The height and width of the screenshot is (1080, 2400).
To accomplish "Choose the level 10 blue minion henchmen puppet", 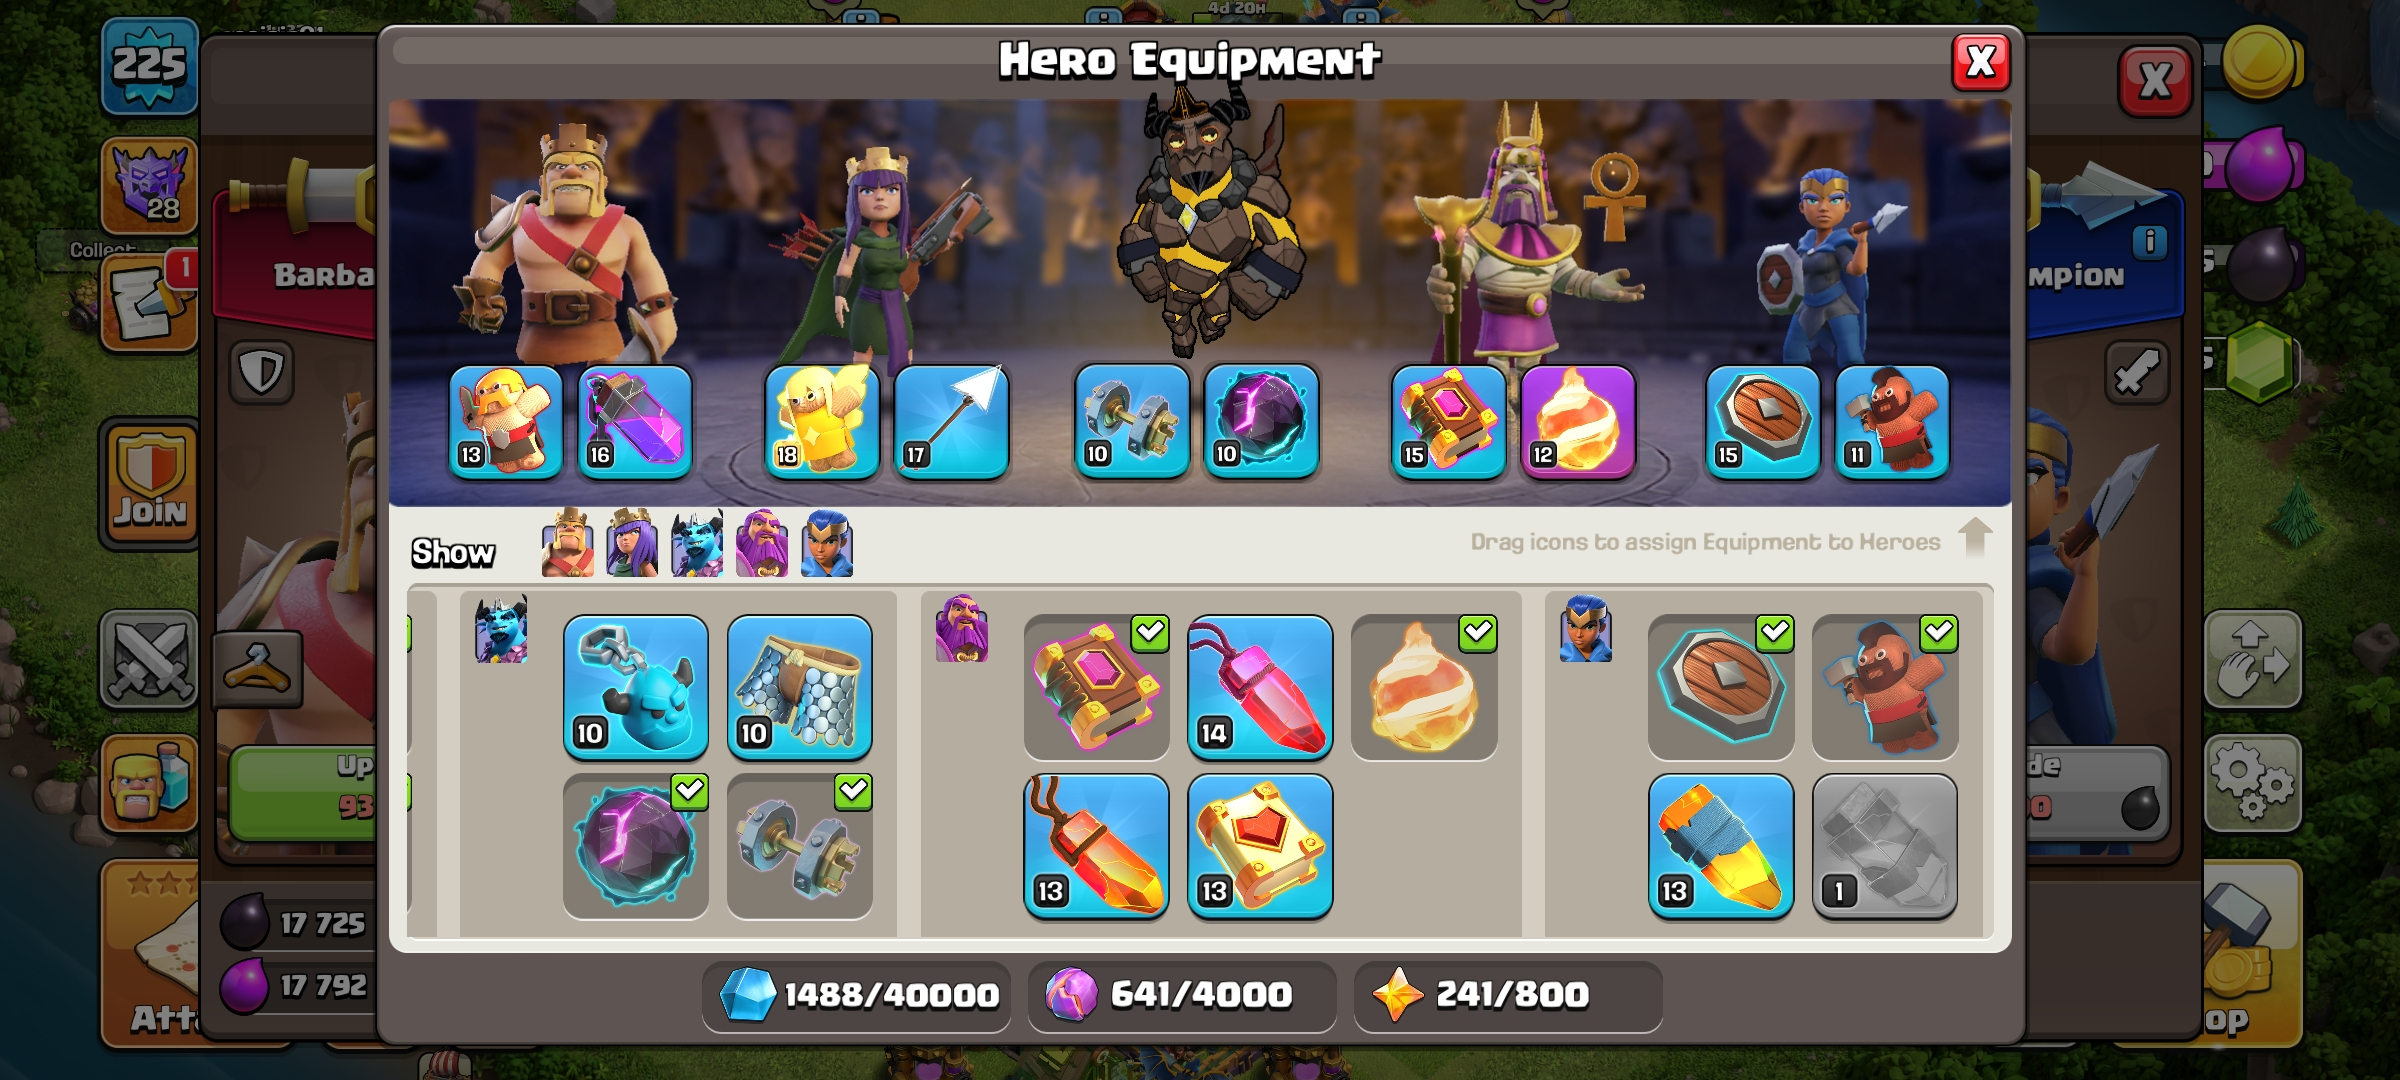I will (x=635, y=687).
